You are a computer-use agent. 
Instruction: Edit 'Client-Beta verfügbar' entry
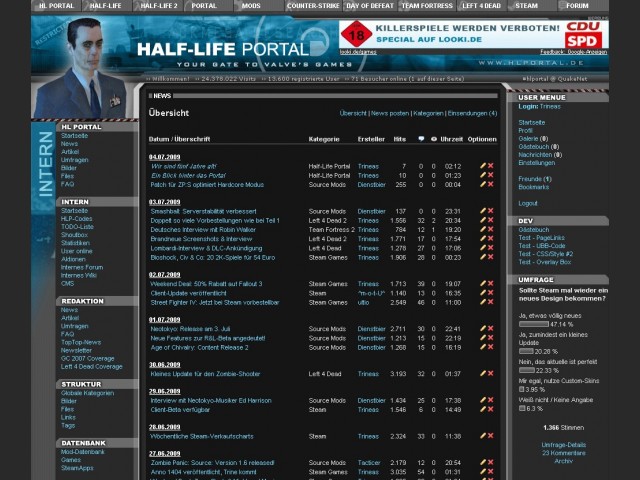pyautogui.click(x=483, y=409)
